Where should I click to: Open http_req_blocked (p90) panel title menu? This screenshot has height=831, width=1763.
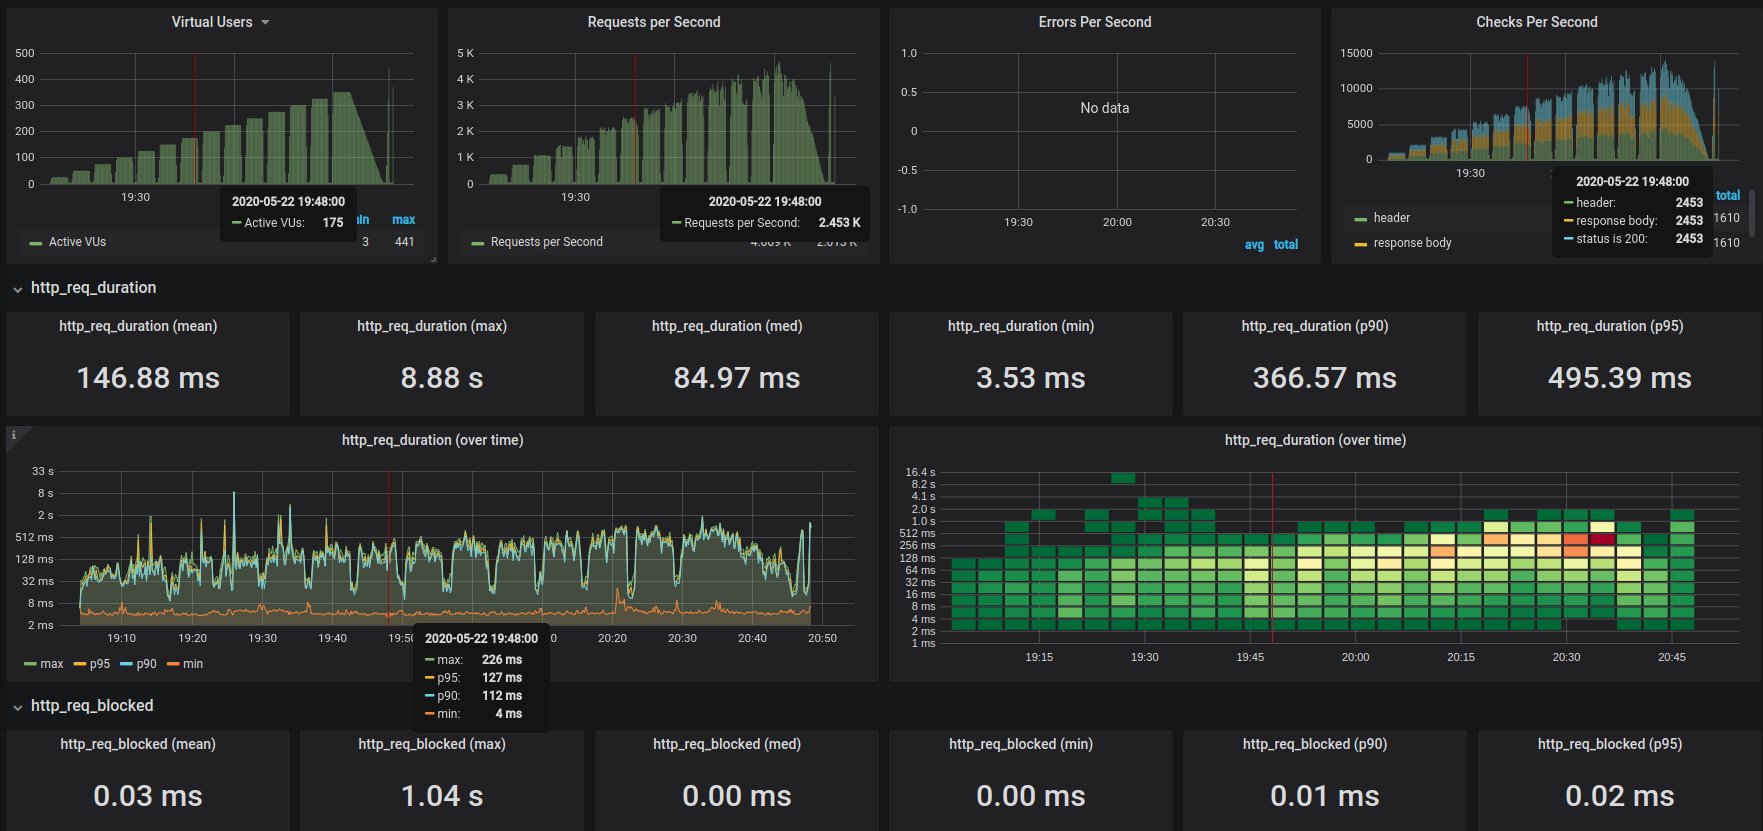pos(1315,744)
